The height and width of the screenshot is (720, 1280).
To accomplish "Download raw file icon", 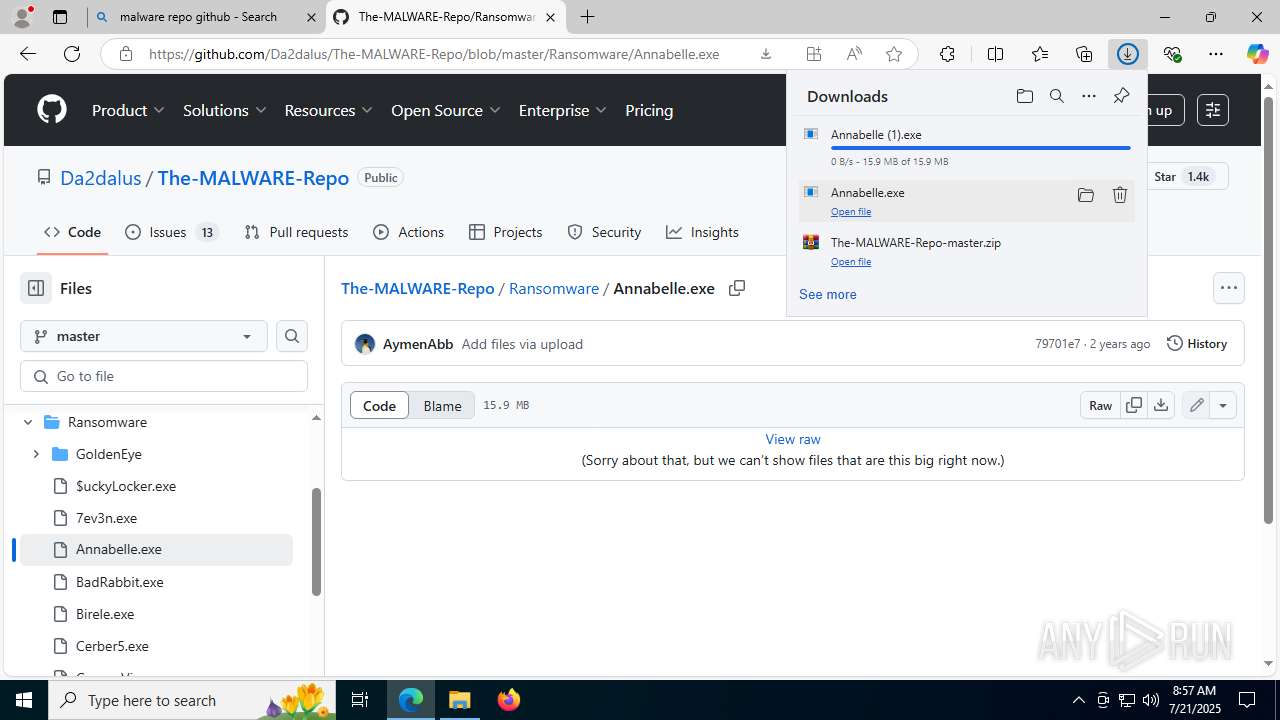I will tap(1161, 405).
